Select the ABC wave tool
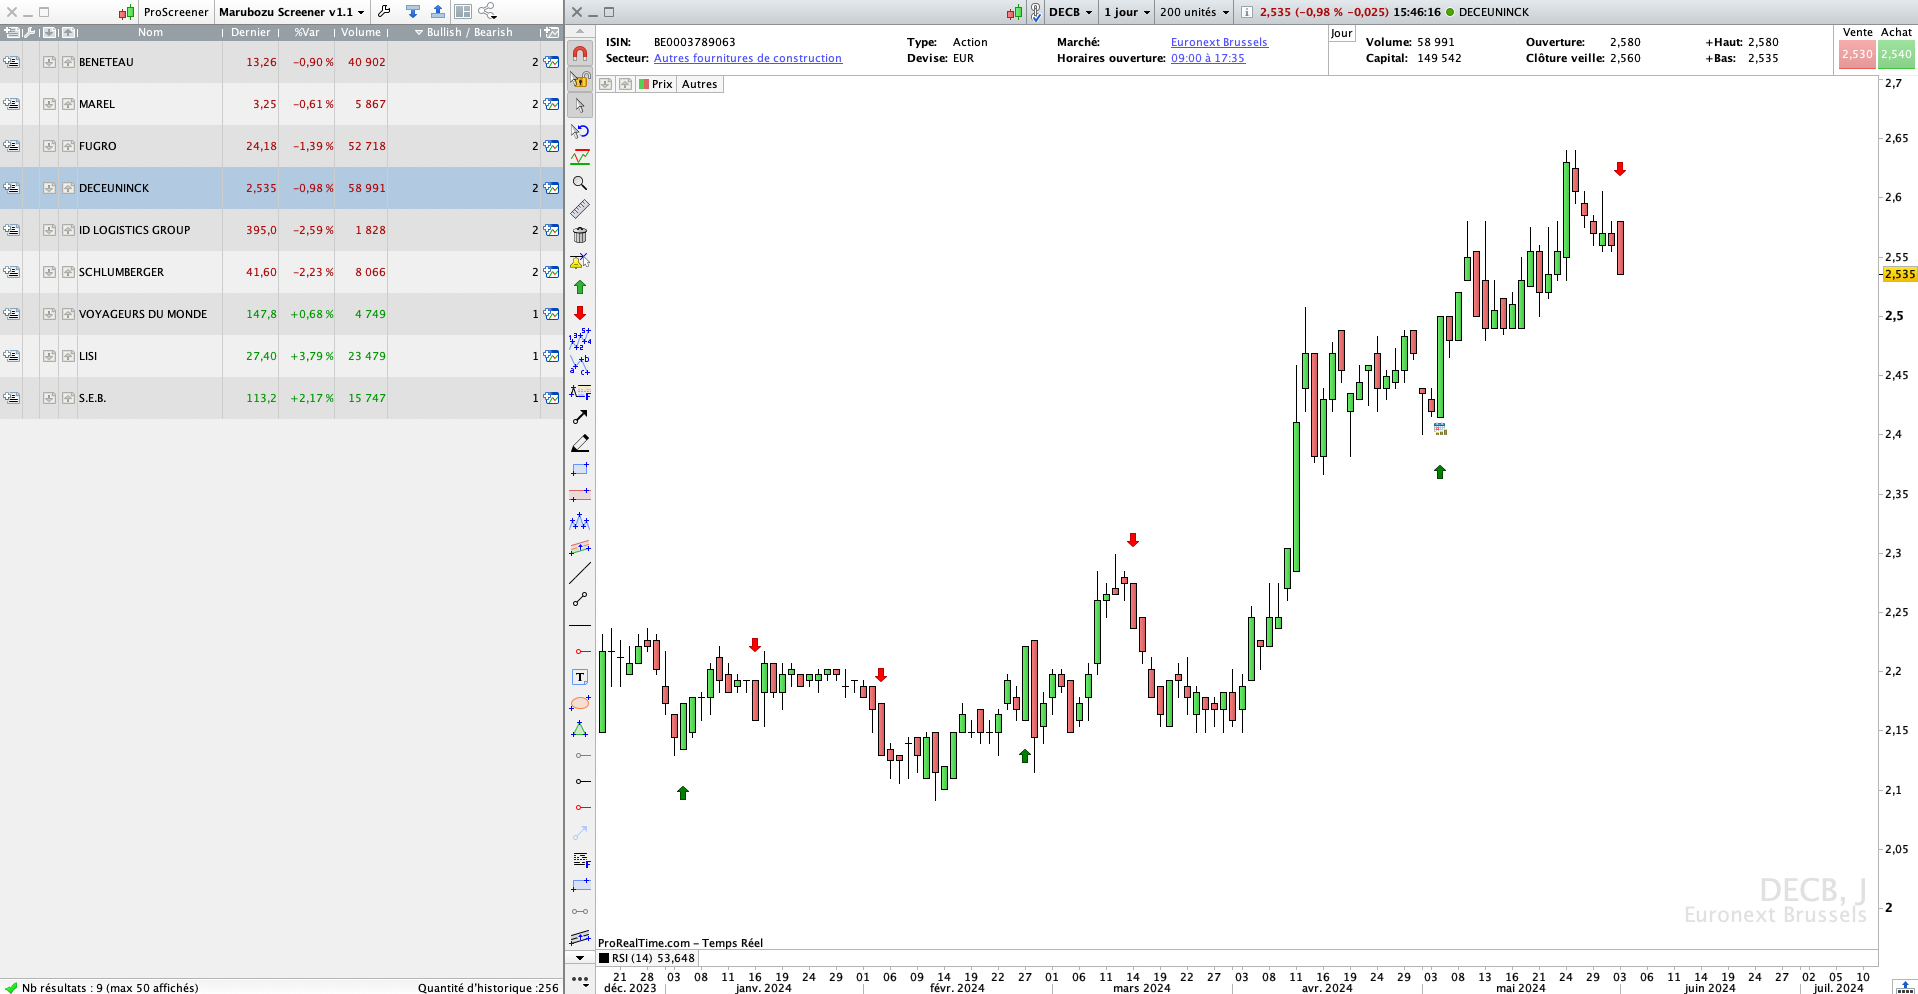The height and width of the screenshot is (994, 1918). click(580, 365)
